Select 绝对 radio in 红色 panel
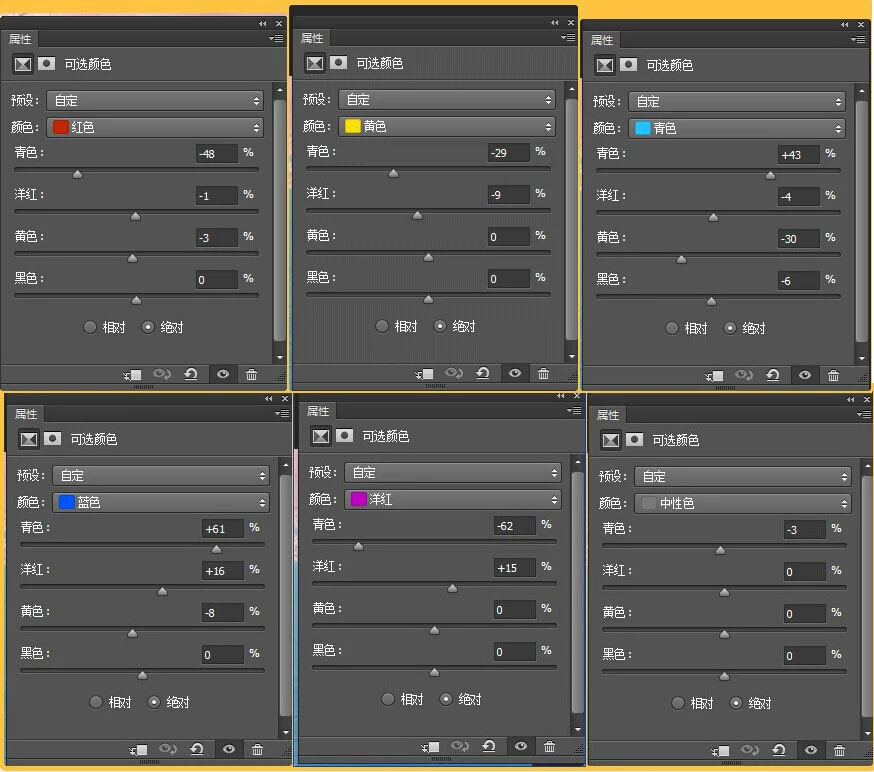The width and height of the screenshot is (874, 772). pos(148,327)
